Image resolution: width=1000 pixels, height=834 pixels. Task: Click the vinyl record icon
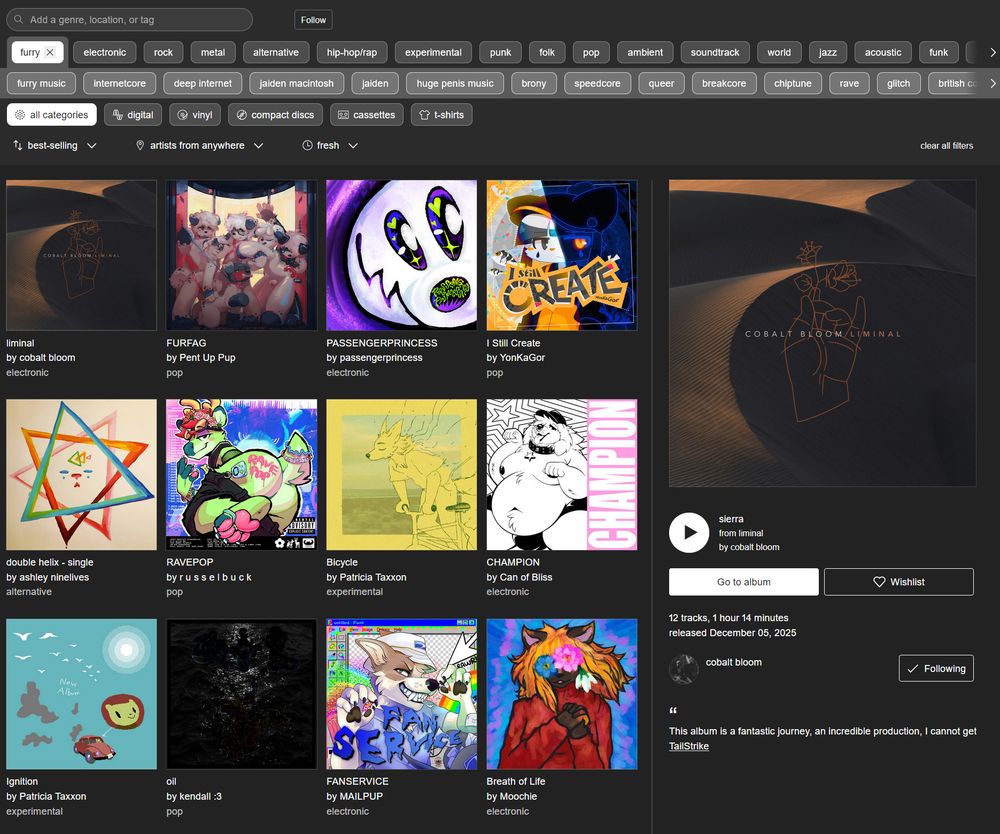click(182, 115)
